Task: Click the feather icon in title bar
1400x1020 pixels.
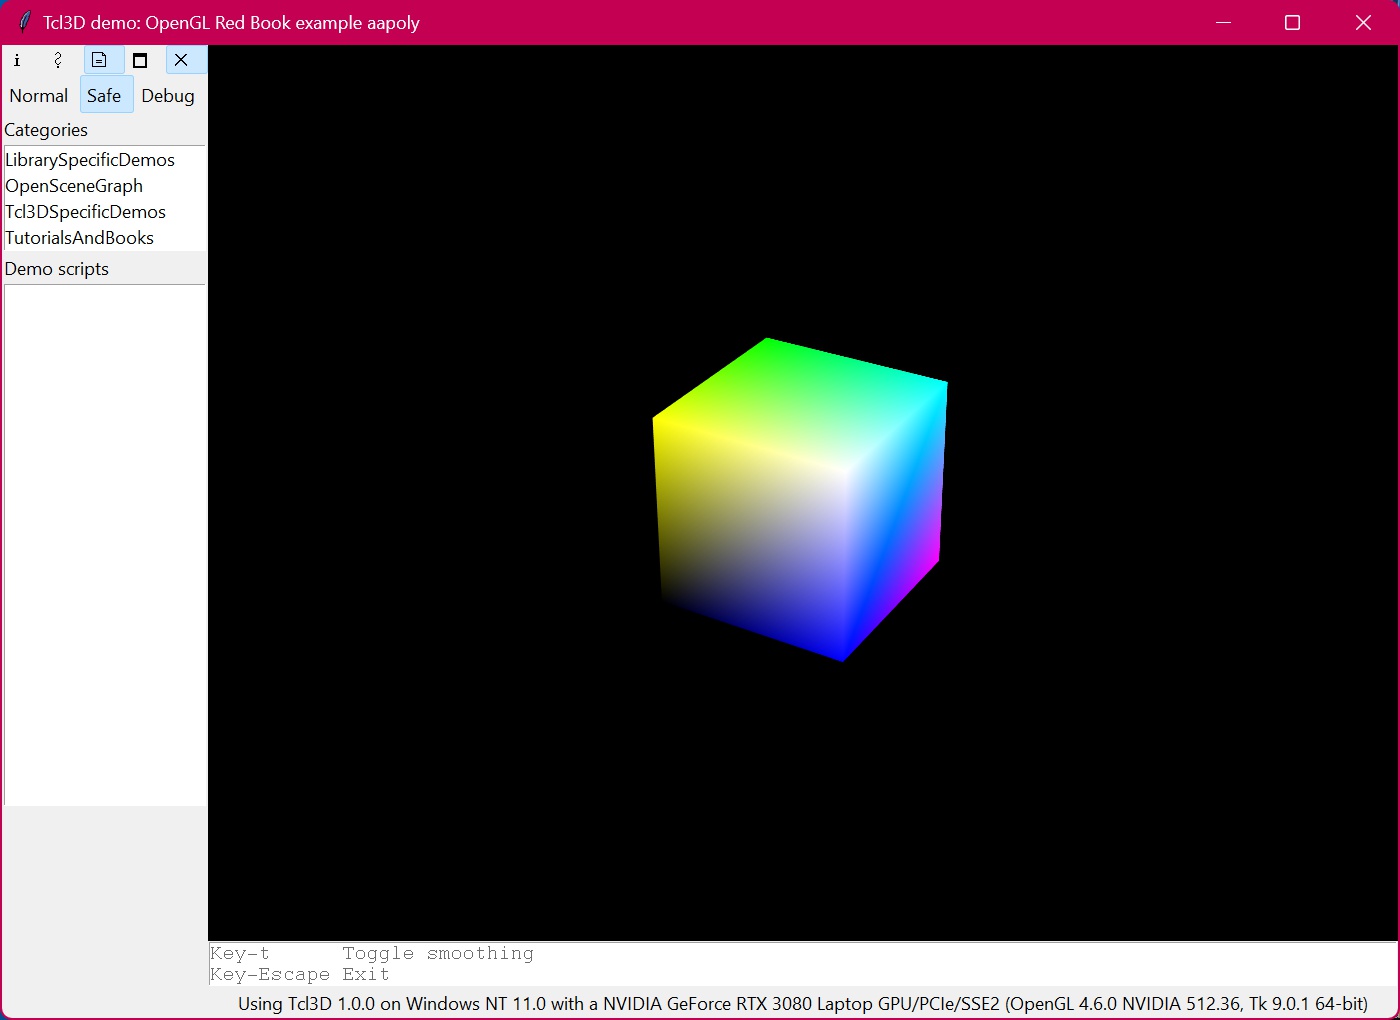Action: 25,22
